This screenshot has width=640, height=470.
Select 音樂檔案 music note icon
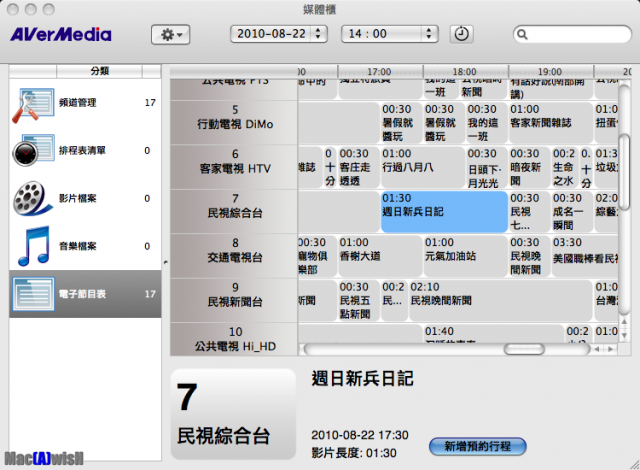click(x=34, y=246)
